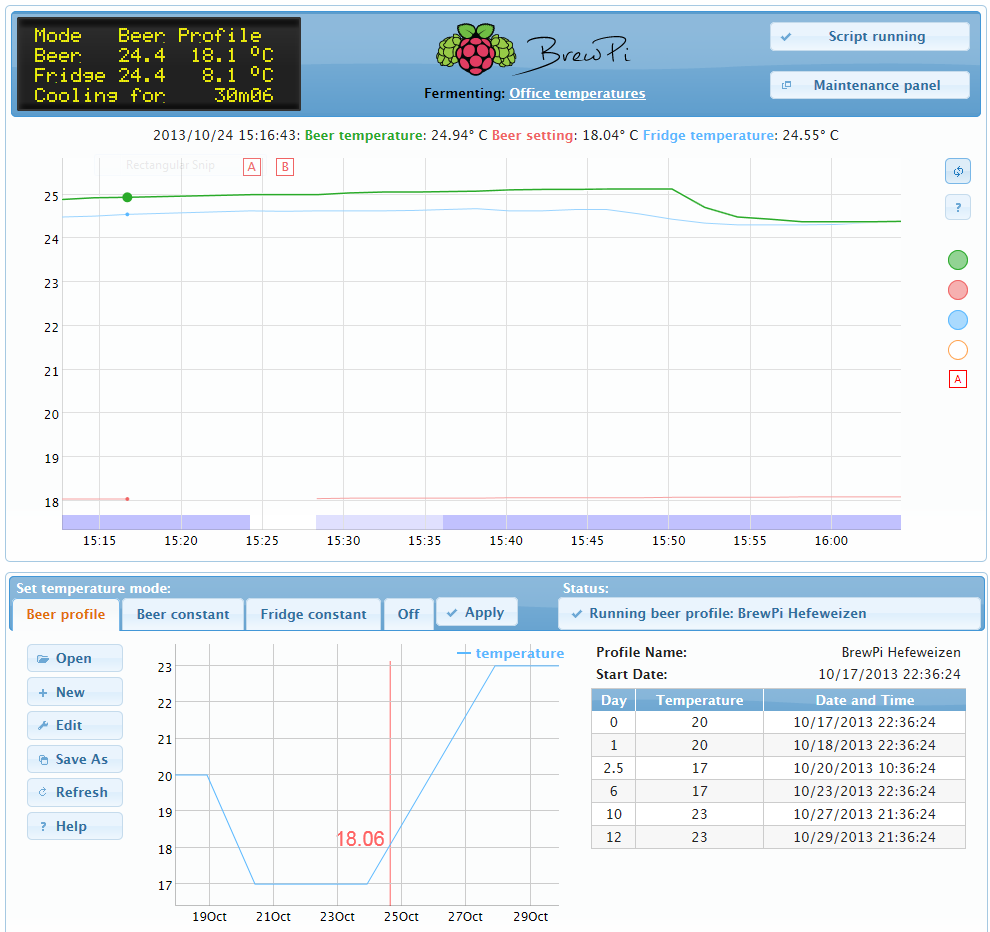The image size is (990, 932).
Task: Open profile Help
Action: [75, 826]
